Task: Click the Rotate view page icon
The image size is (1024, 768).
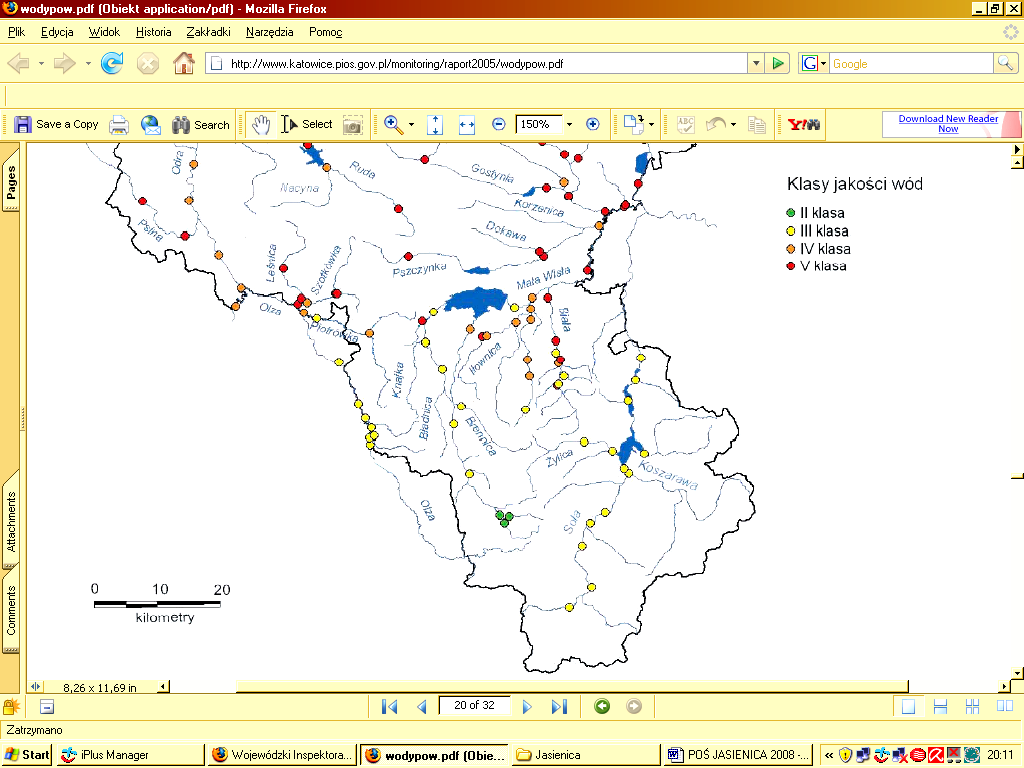Action: point(633,124)
